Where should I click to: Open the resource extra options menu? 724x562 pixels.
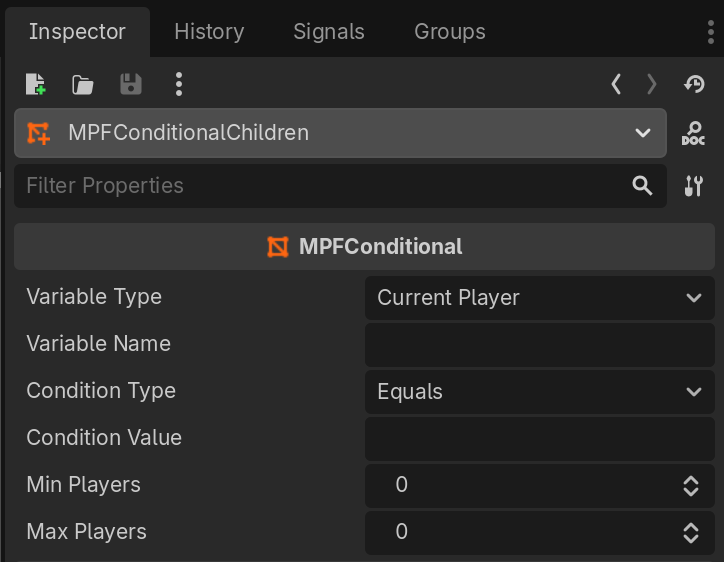178,84
